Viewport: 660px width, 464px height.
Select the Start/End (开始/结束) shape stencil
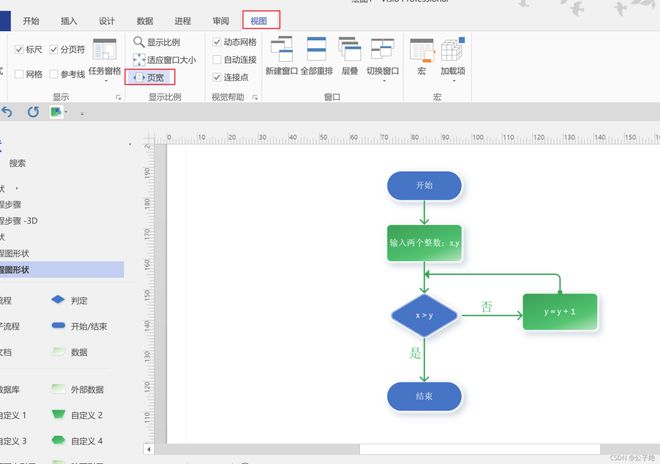click(x=58, y=326)
